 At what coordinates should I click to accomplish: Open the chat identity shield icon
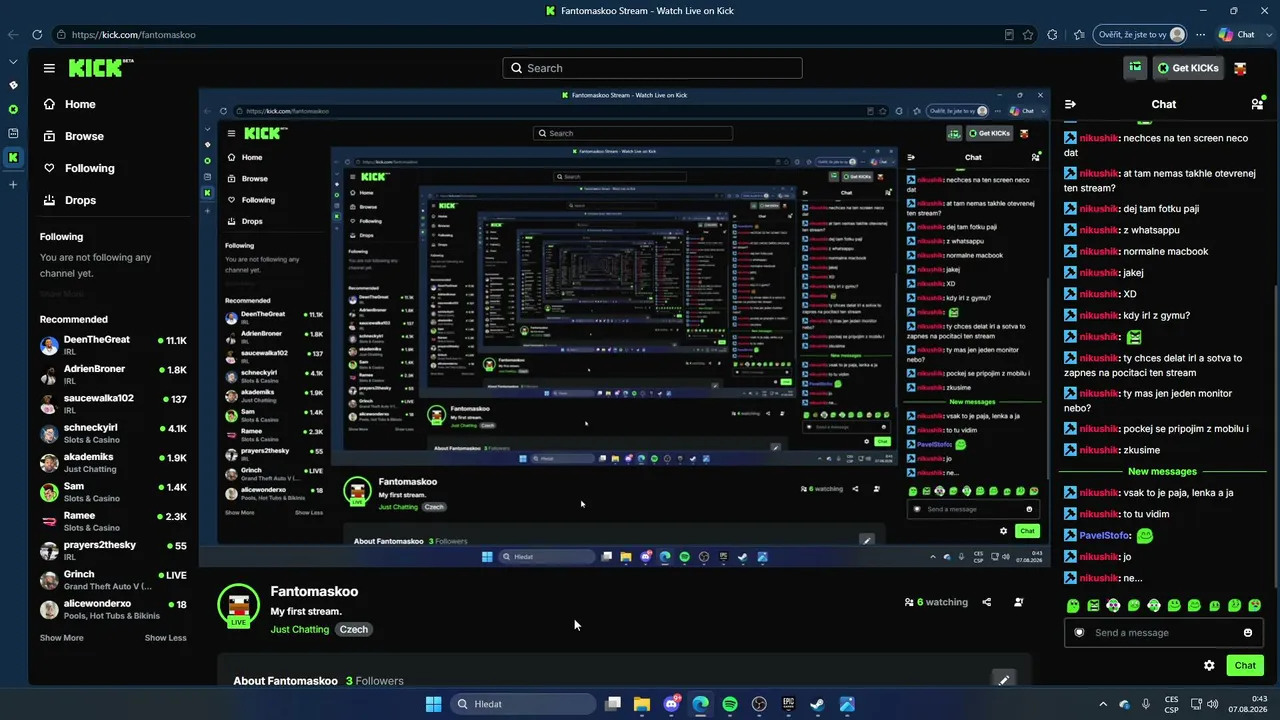click(1079, 632)
